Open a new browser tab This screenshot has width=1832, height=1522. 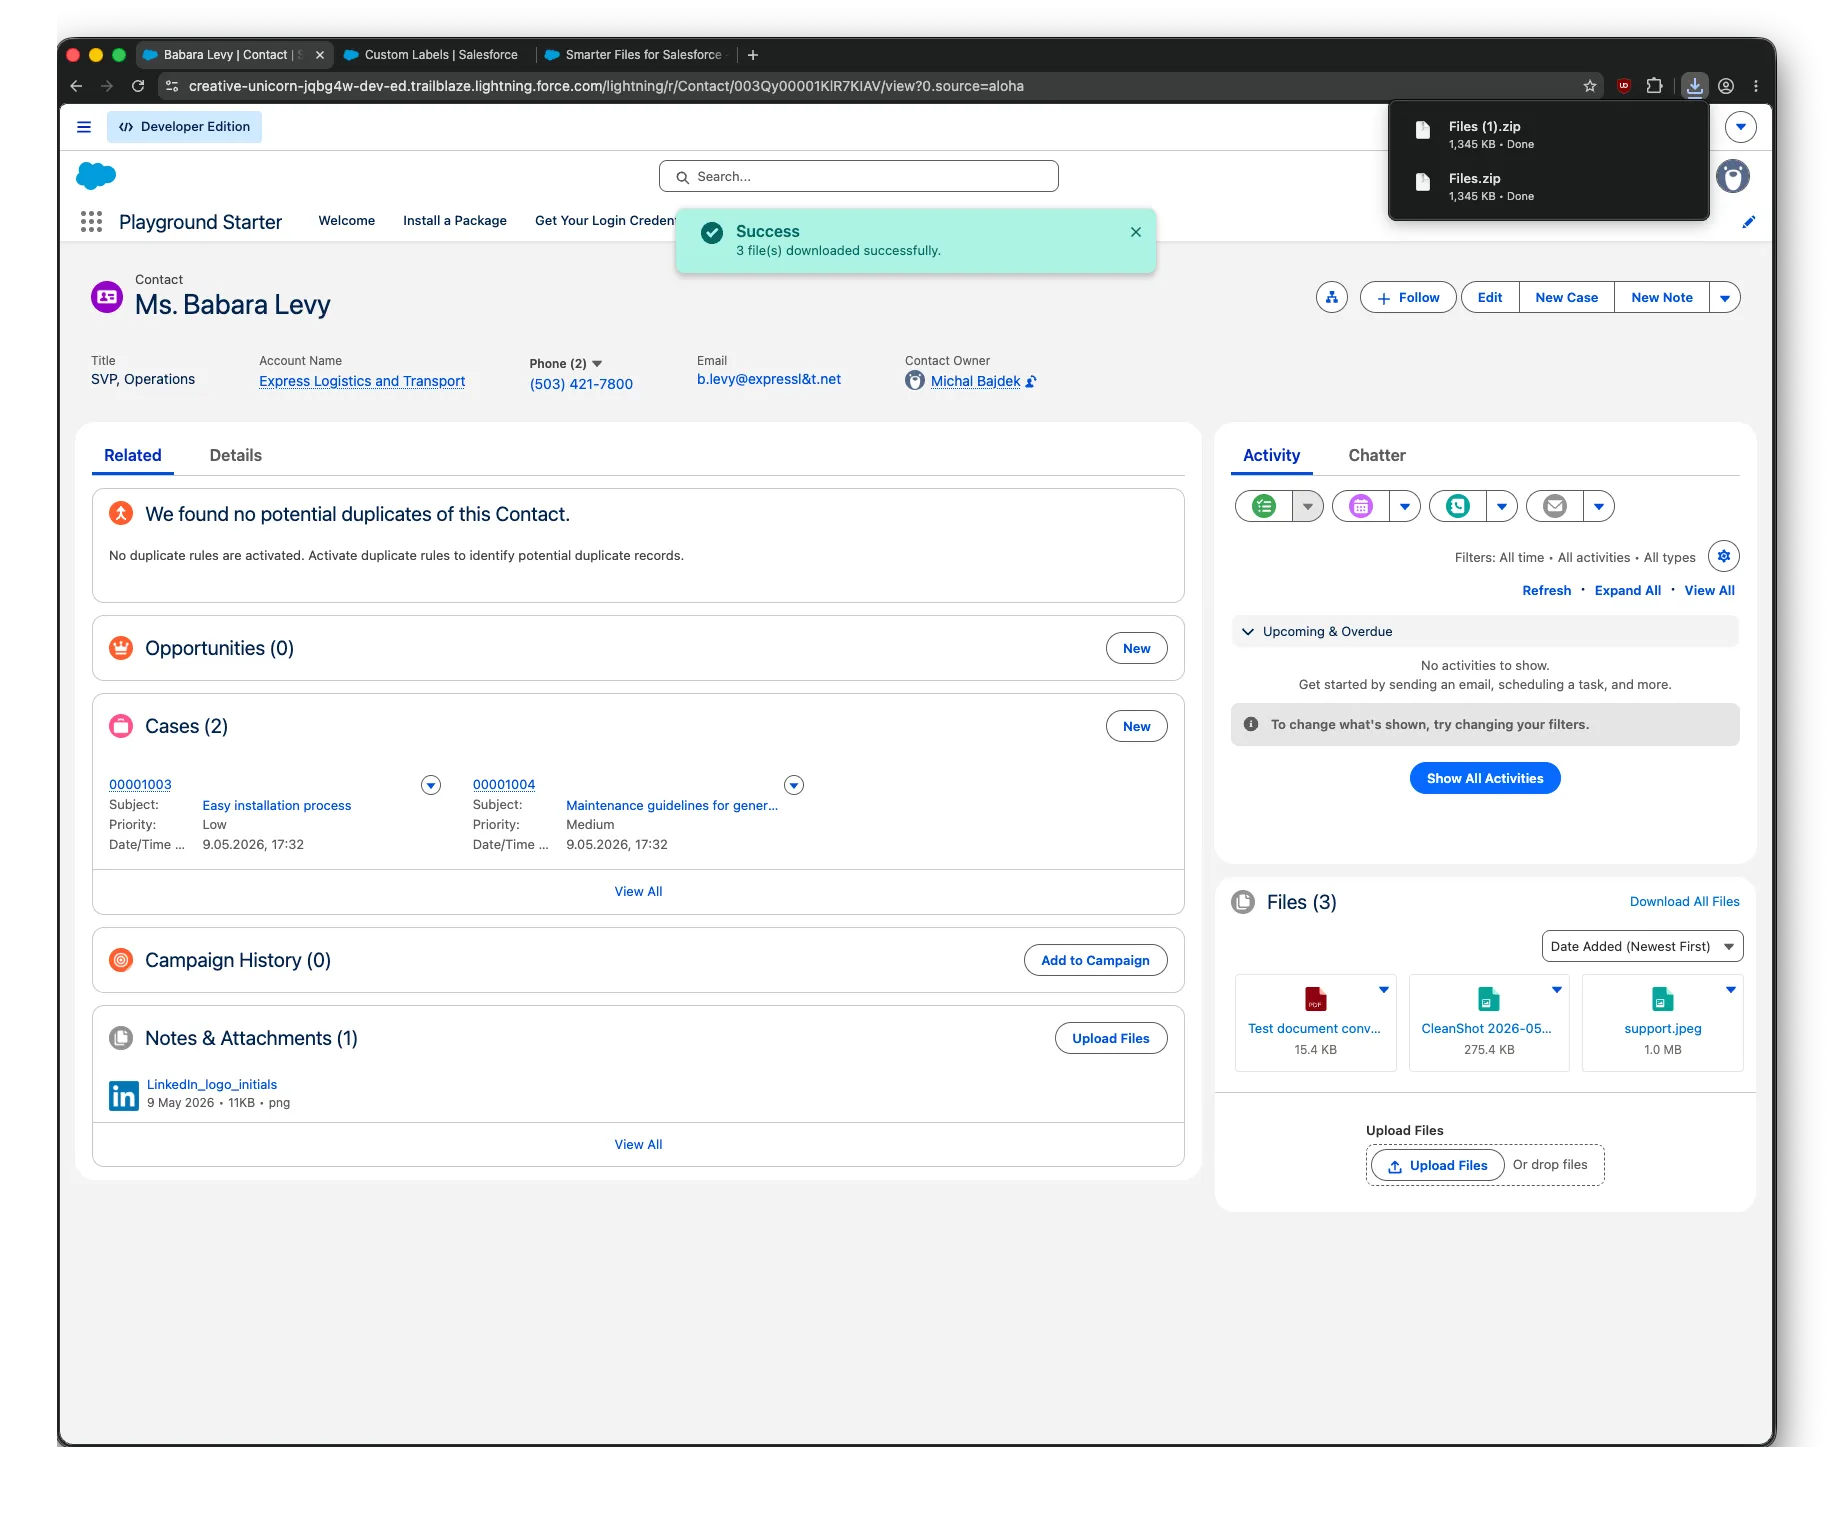point(752,55)
